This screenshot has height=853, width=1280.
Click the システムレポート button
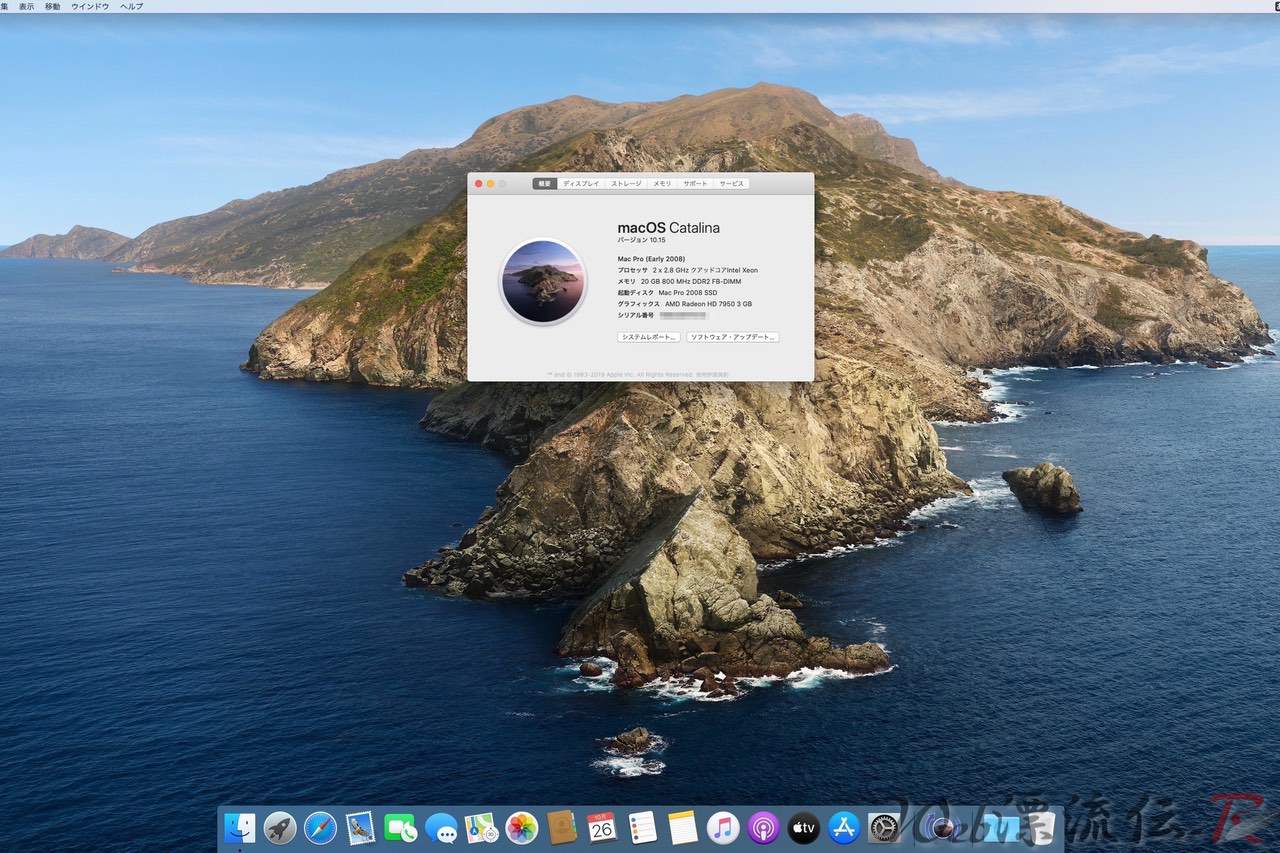648,337
